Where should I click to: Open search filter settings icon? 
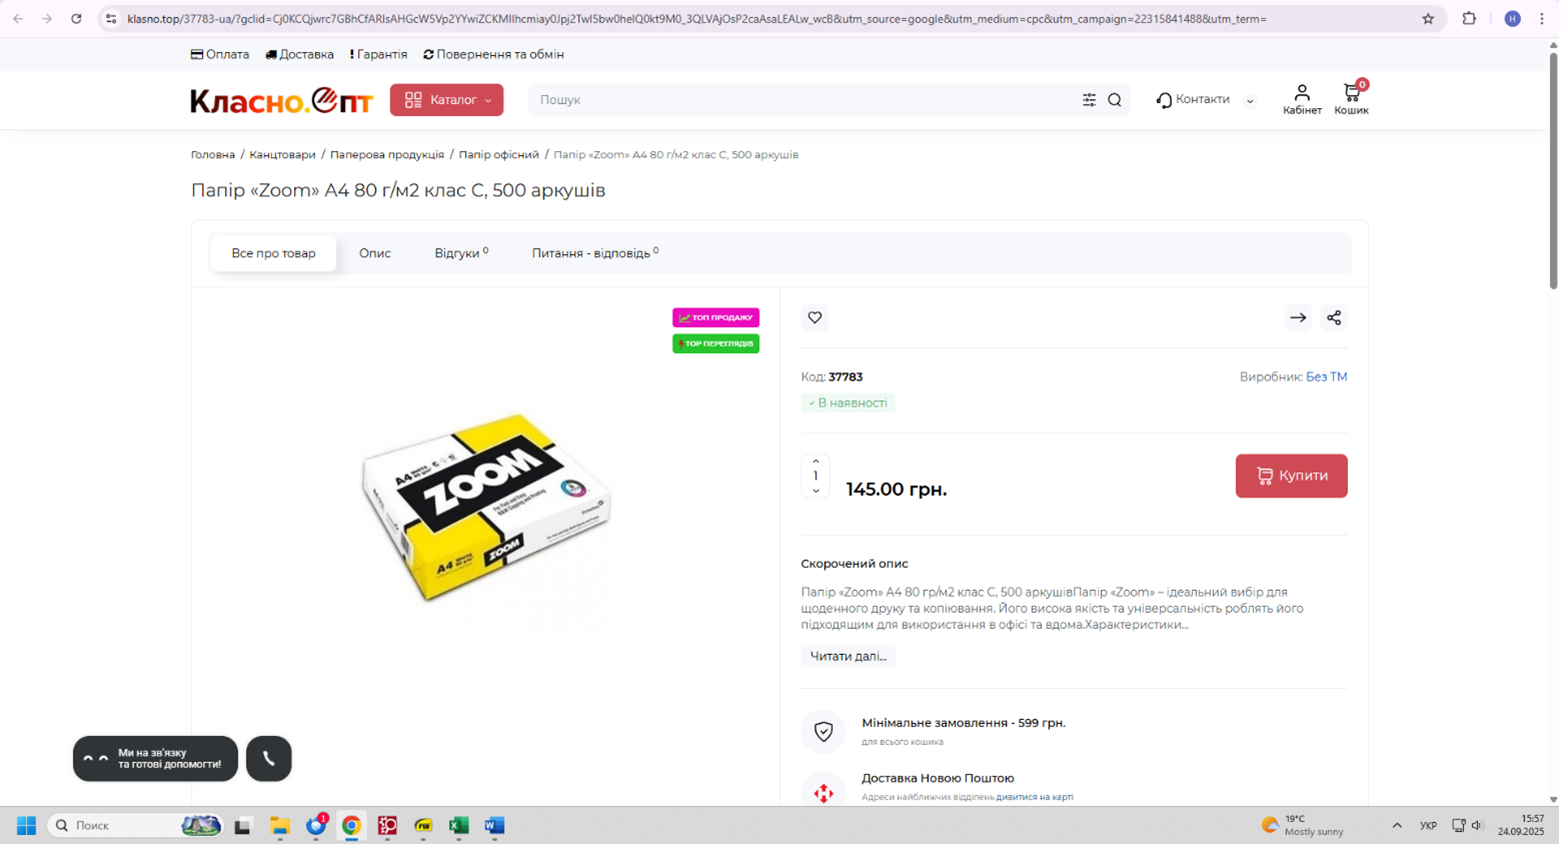click(x=1089, y=100)
